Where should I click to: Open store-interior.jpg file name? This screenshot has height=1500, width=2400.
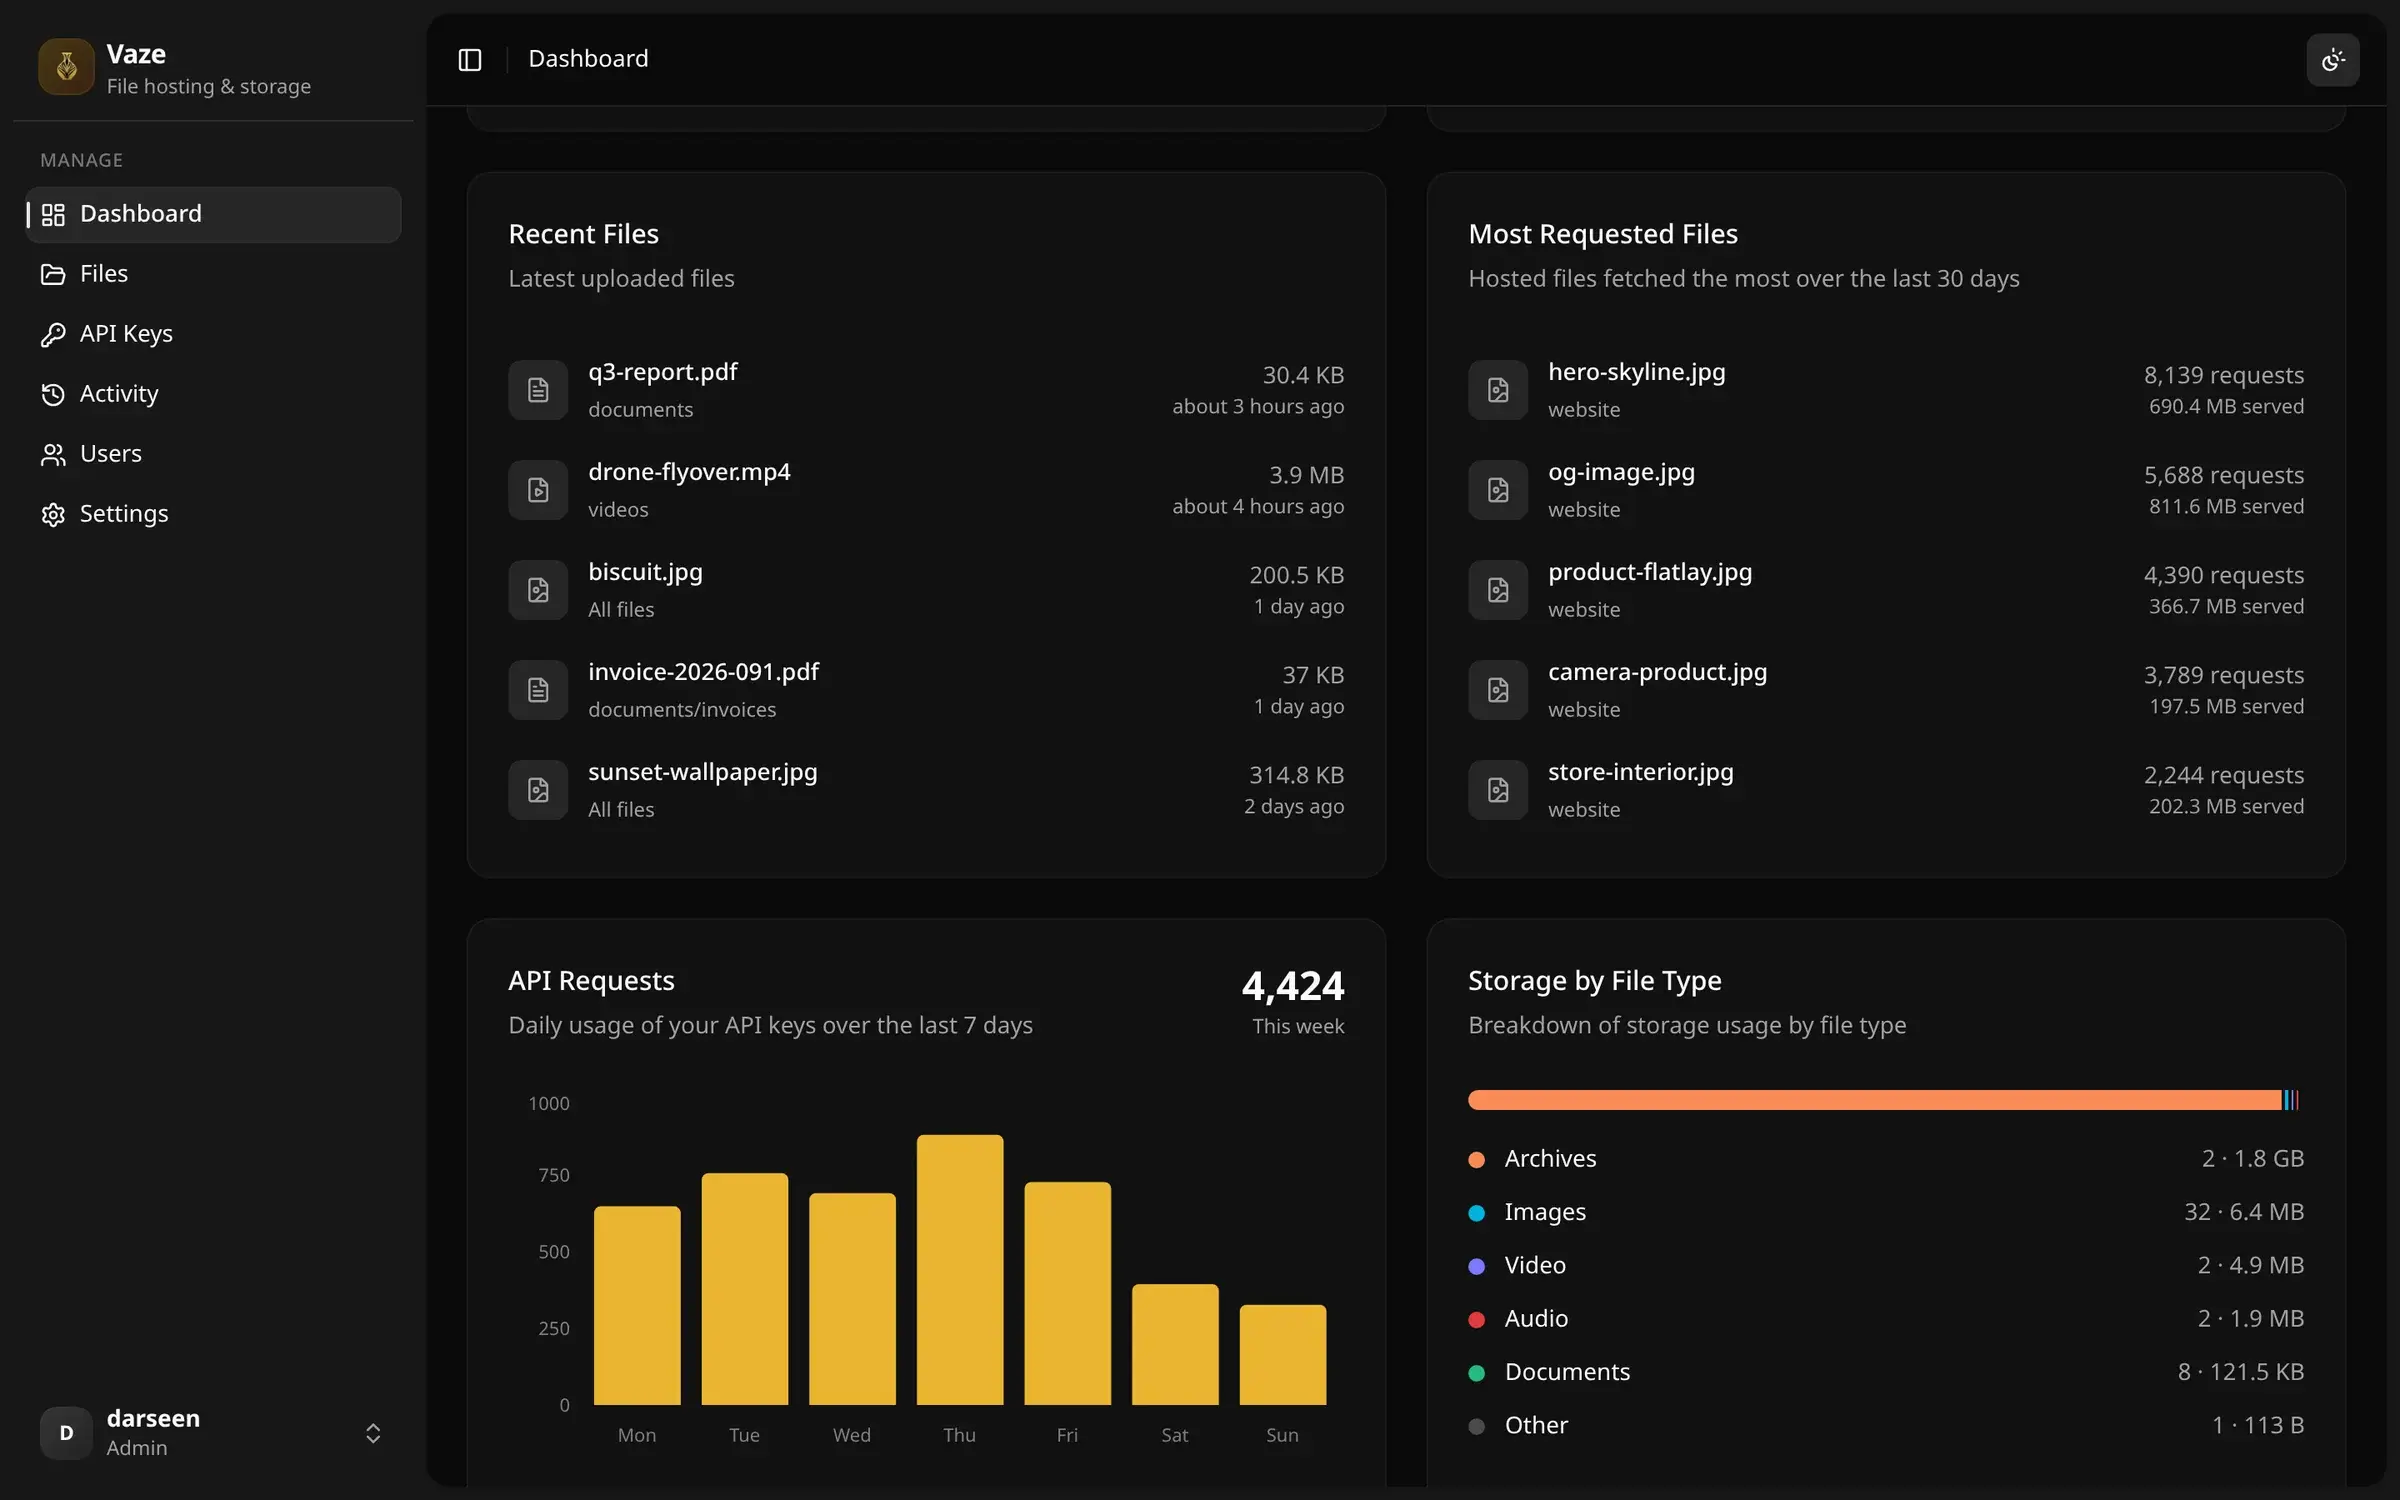(x=1641, y=772)
